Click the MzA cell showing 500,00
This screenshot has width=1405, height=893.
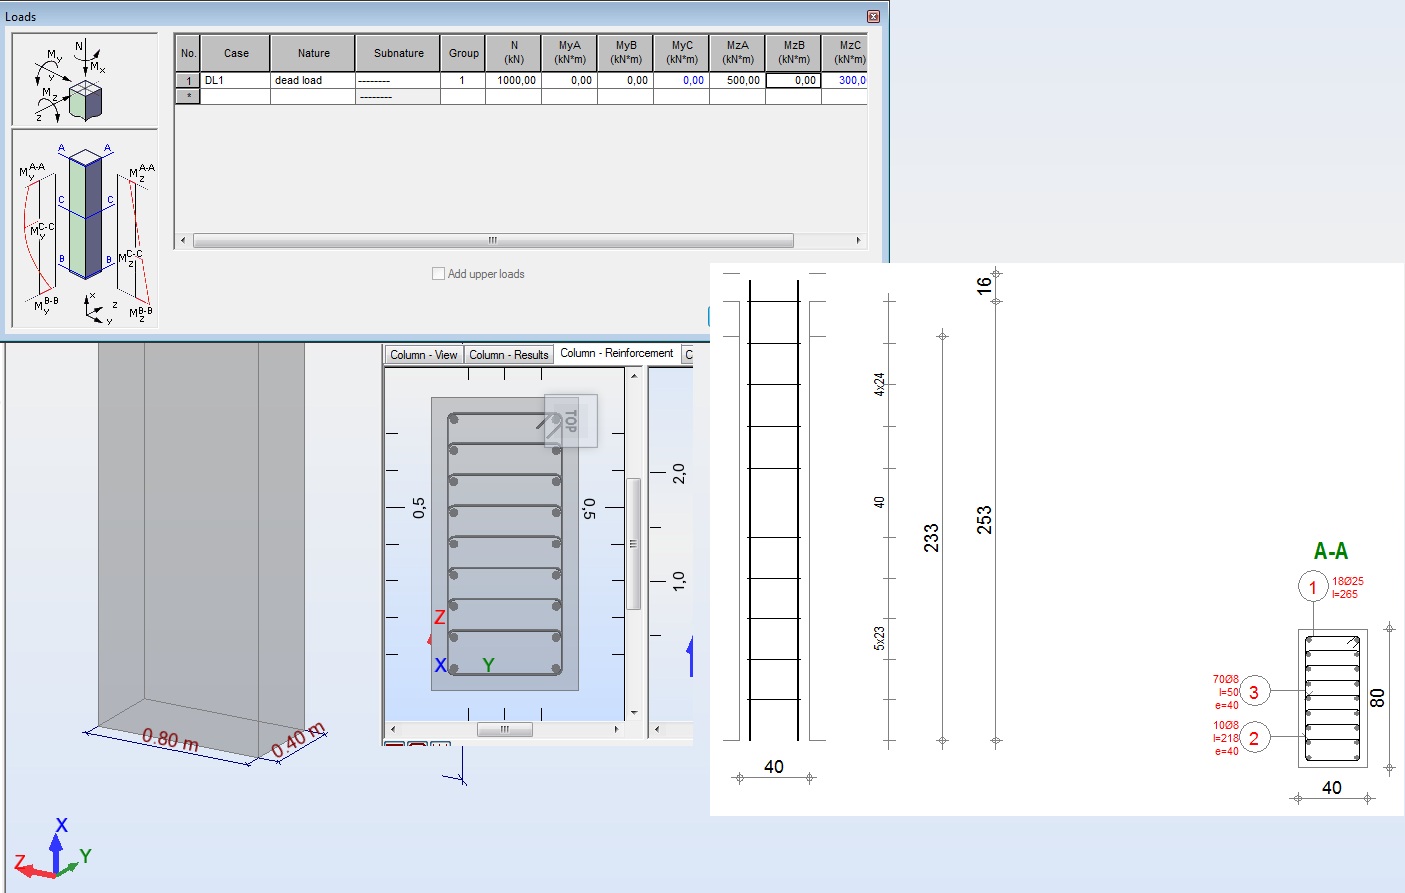pos(738,80)
